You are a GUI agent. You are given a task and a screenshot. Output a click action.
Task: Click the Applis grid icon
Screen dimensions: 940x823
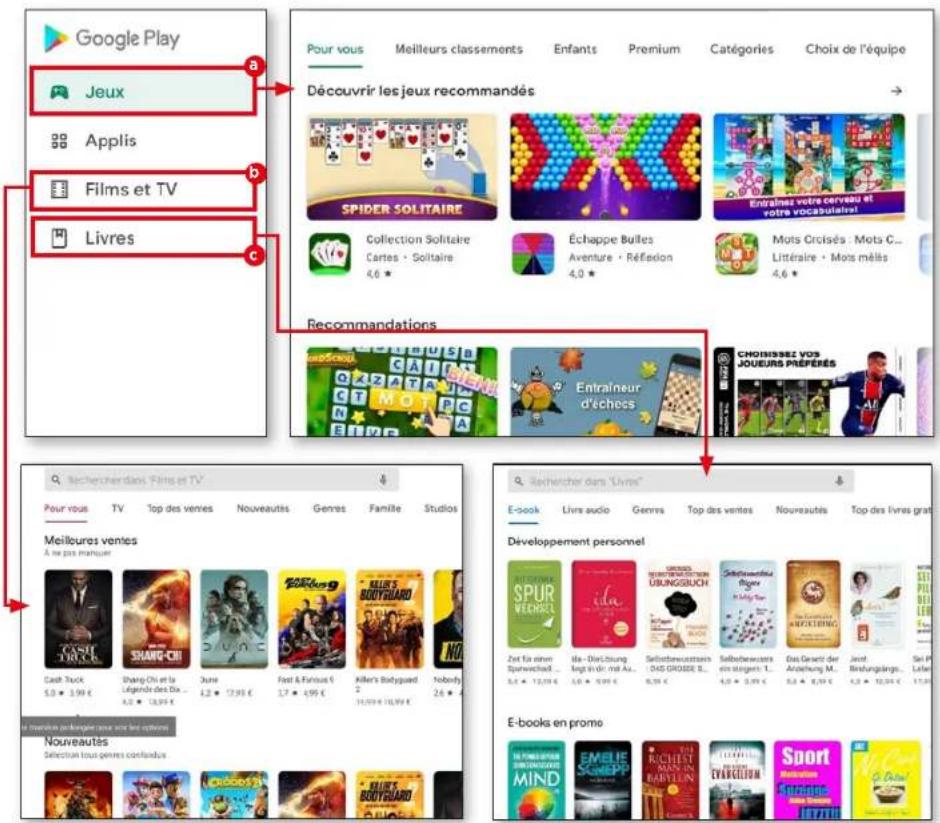59,141
